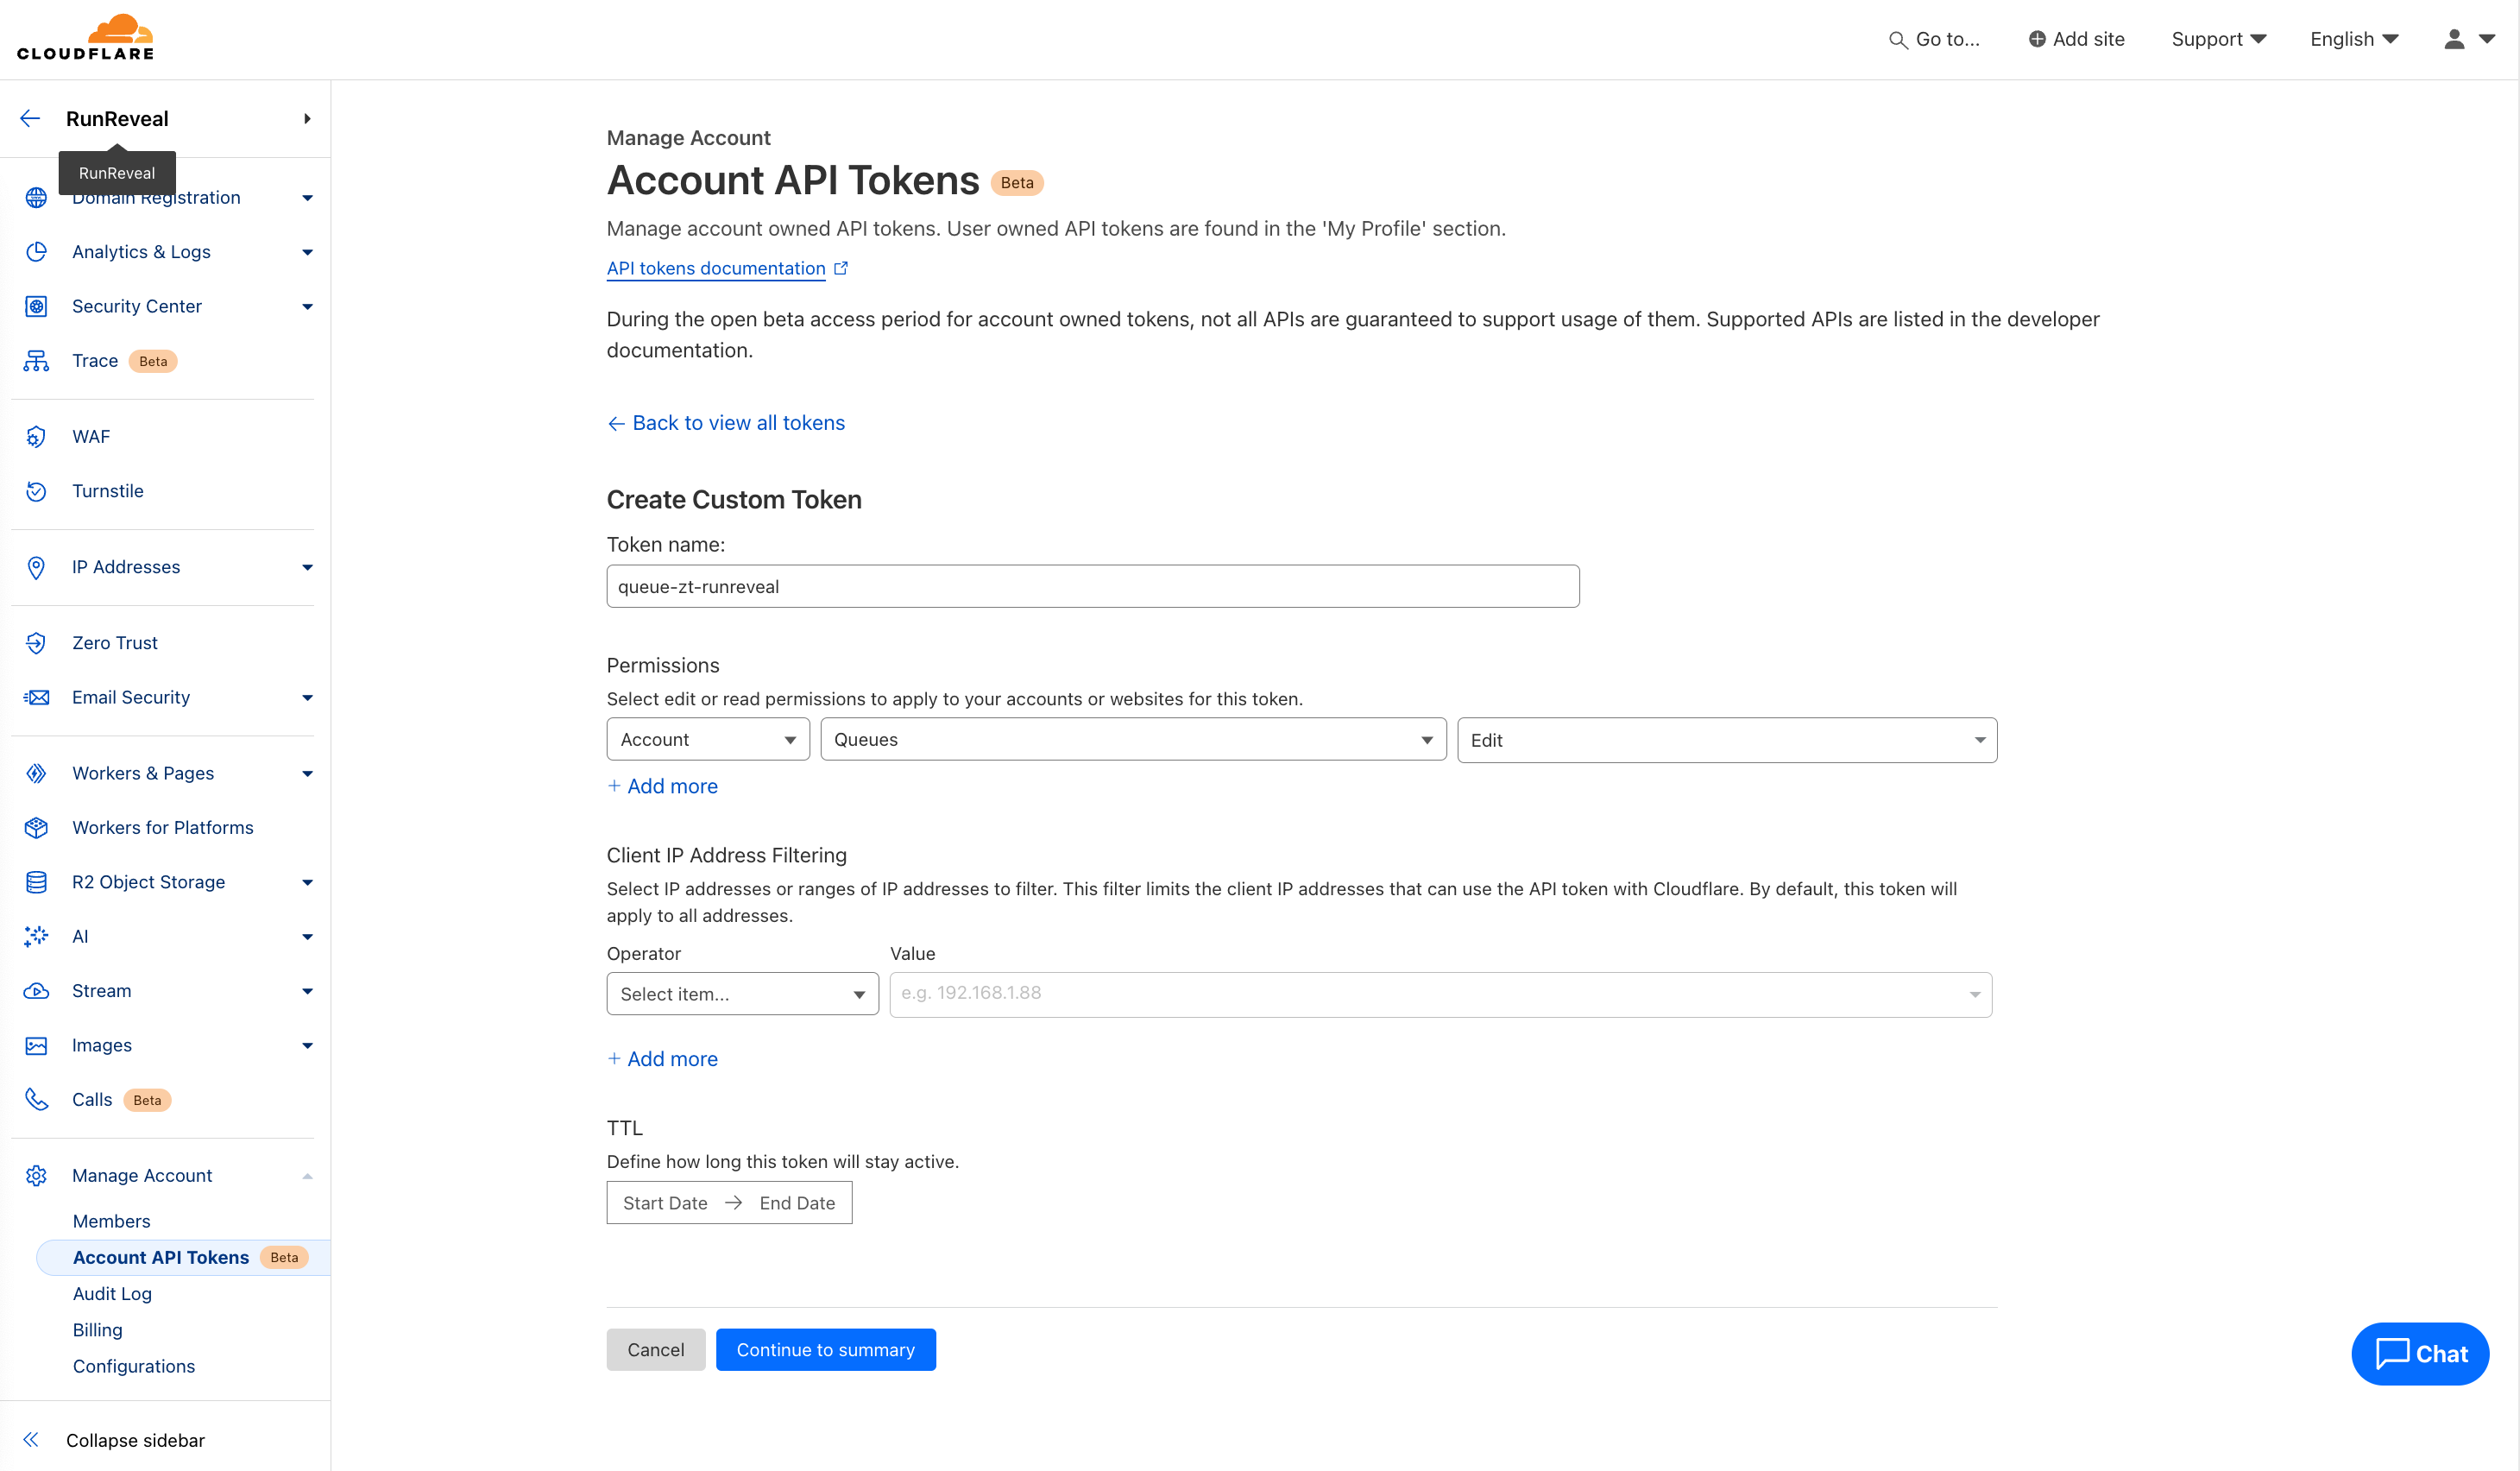Open the Audit Log sidebar item

click(112, 1294)
